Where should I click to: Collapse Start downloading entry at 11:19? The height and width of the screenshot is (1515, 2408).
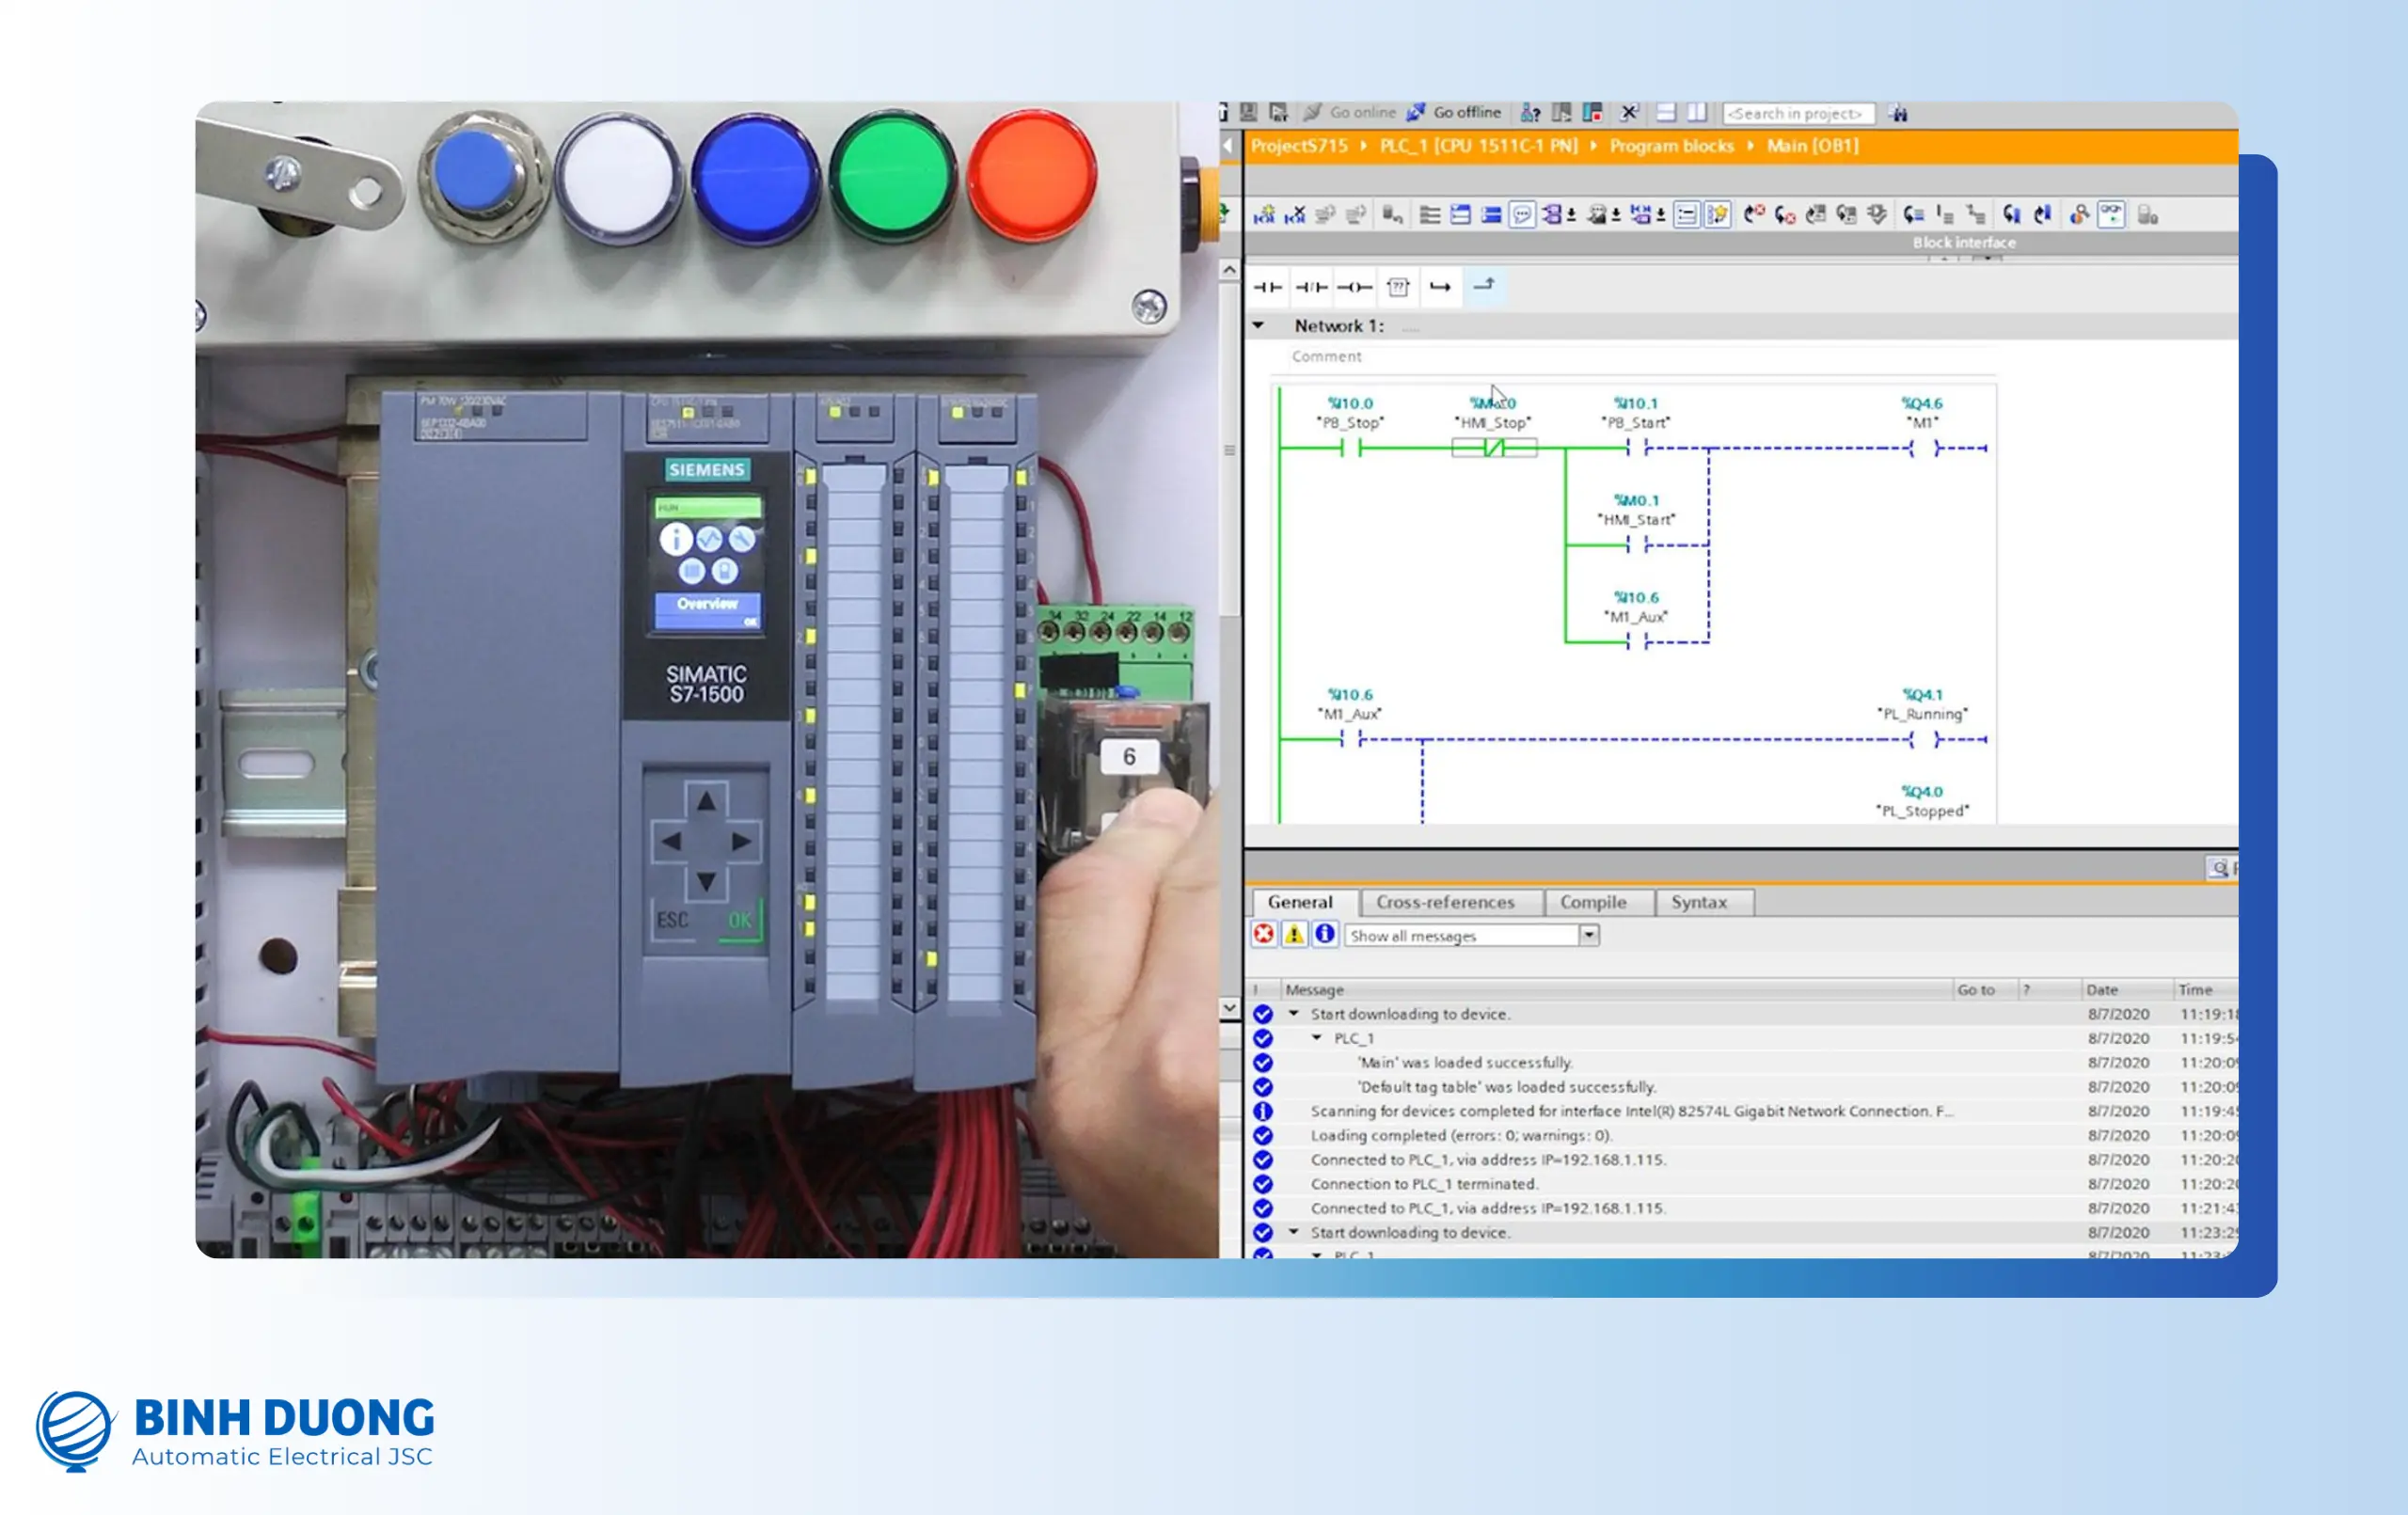[1293, 1014]
